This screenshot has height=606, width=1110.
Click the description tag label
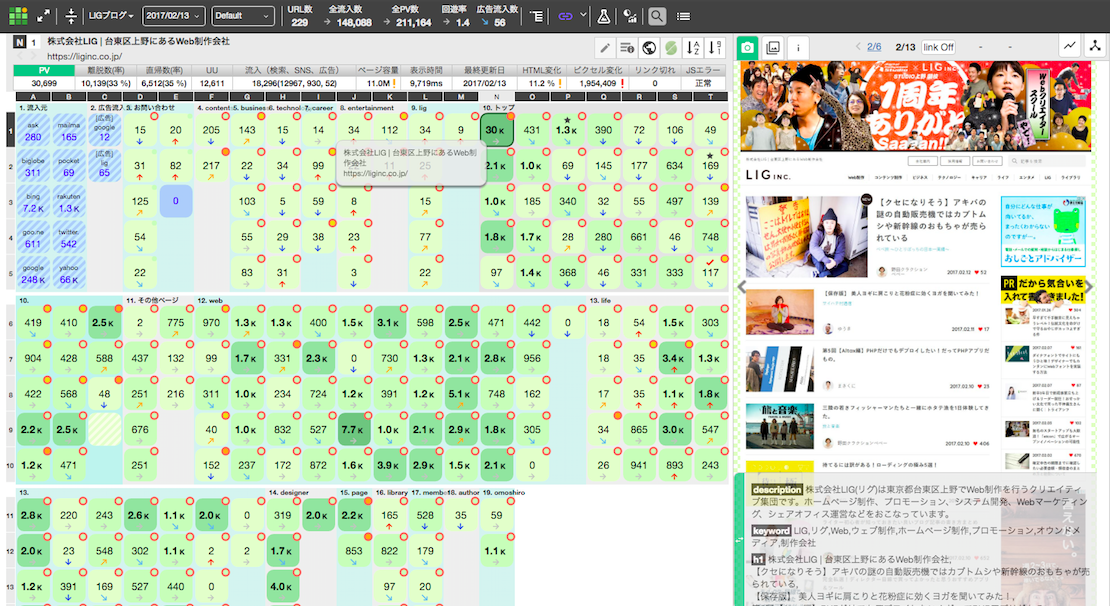pos(777,489)
